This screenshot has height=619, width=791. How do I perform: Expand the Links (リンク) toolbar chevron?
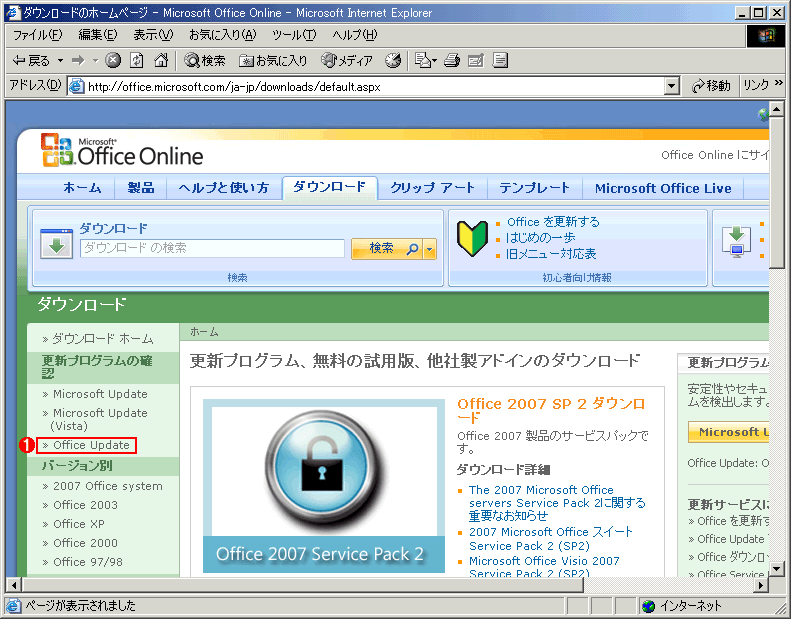pos(779,83)
